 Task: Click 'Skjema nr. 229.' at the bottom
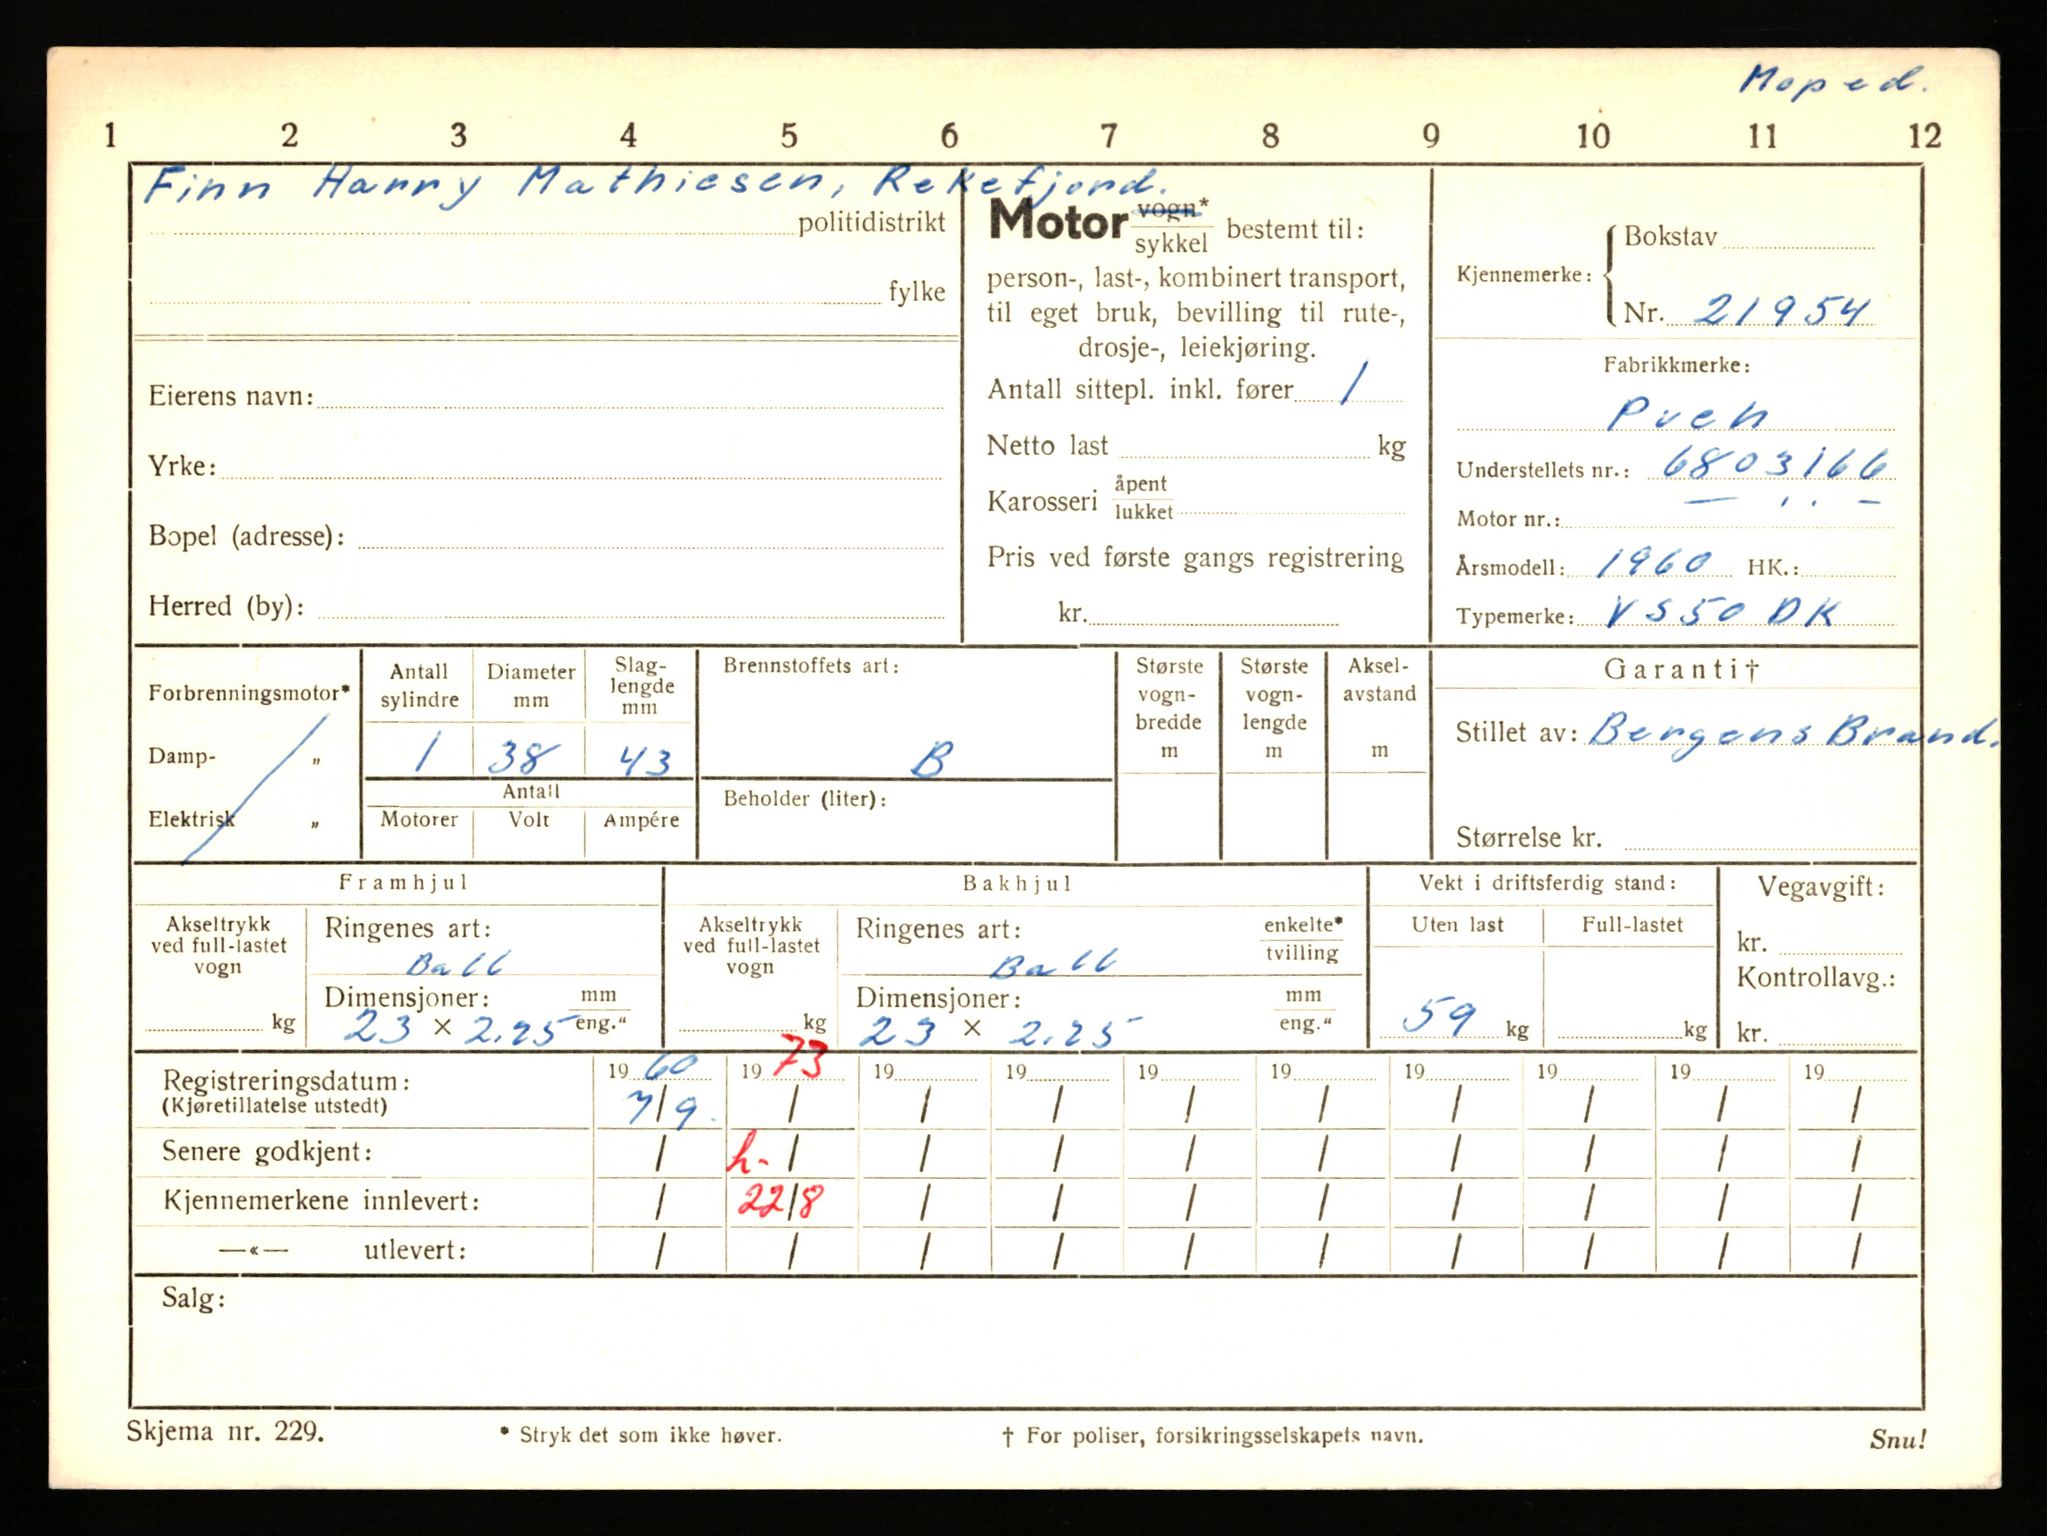[x=225, y=1431]
